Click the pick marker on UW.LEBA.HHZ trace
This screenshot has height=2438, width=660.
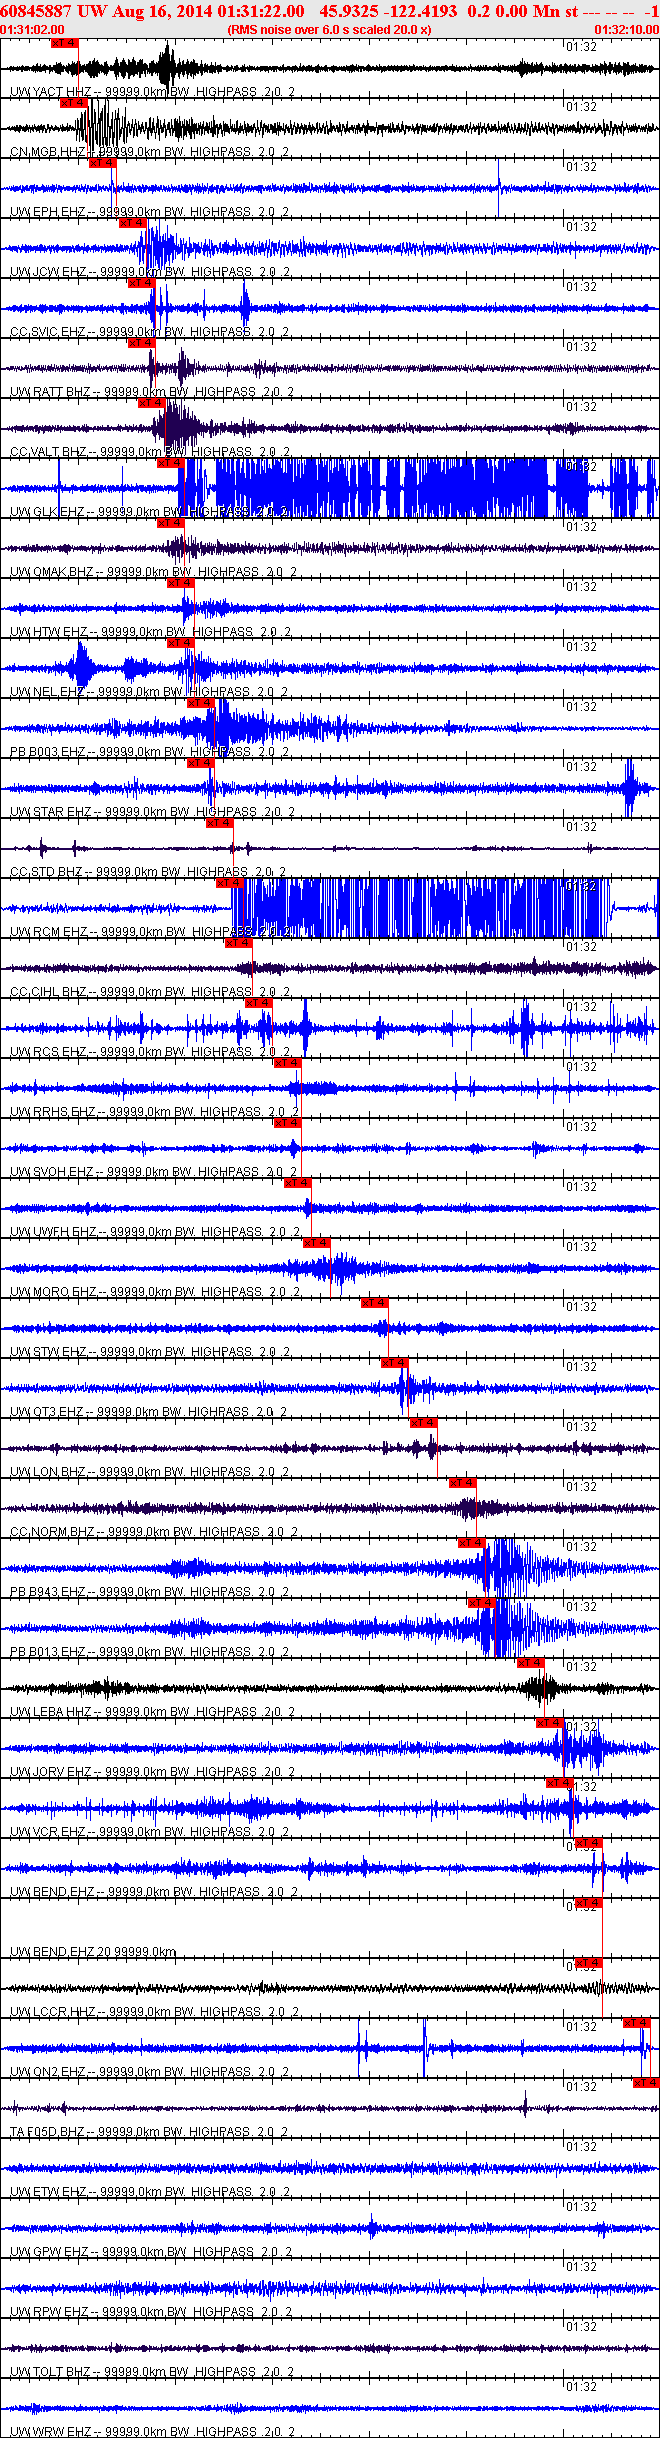[531, 1663]
